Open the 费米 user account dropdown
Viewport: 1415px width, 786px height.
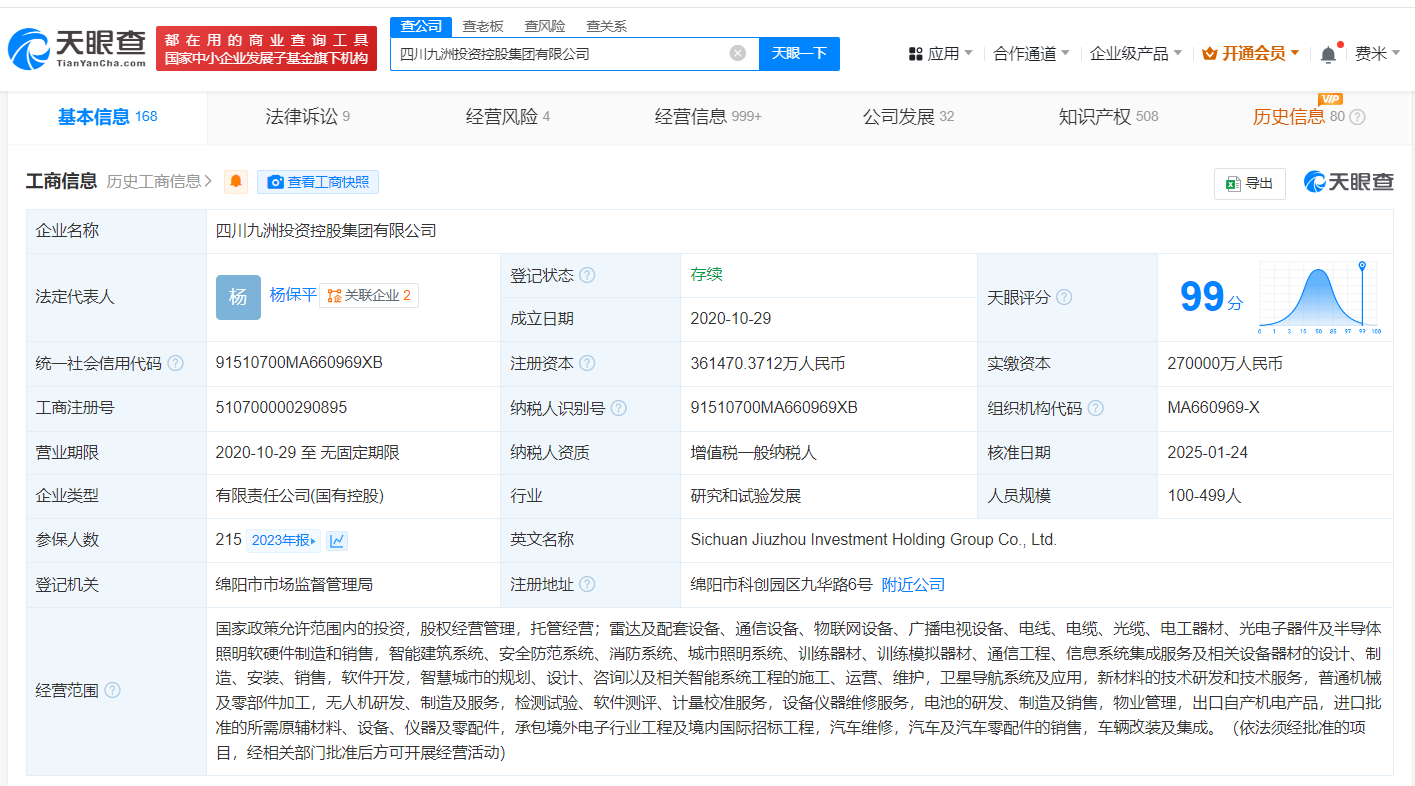pos(1378,53)
